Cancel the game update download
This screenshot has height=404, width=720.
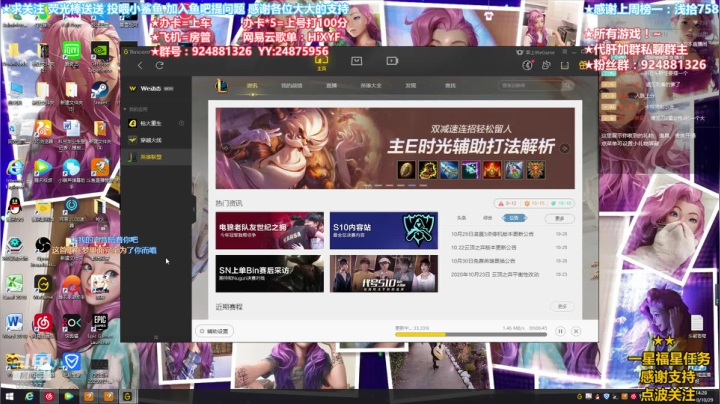576,331
